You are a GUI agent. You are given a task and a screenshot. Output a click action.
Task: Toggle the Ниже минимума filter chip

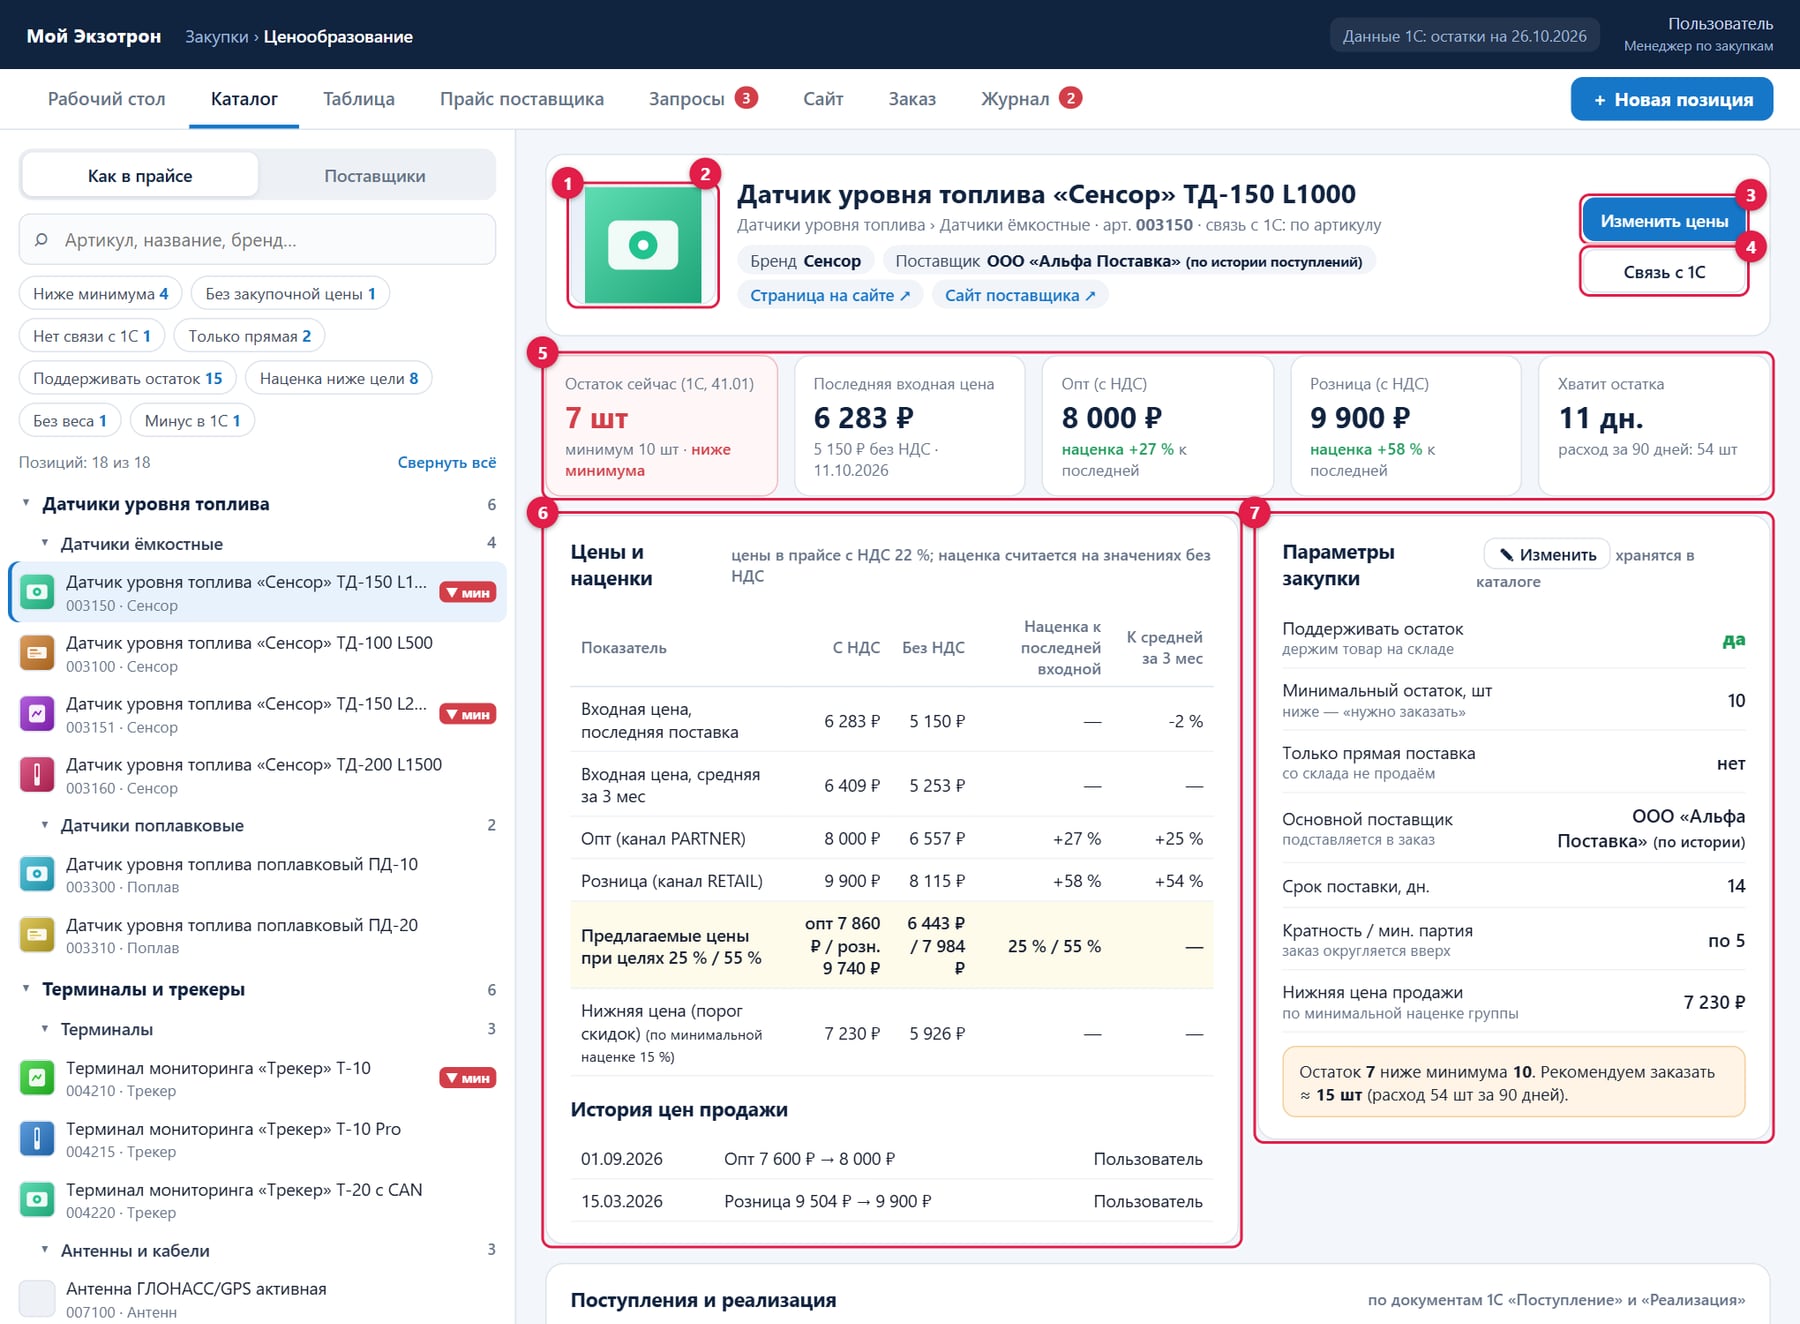pyautogui.click(x=100, y=294)
